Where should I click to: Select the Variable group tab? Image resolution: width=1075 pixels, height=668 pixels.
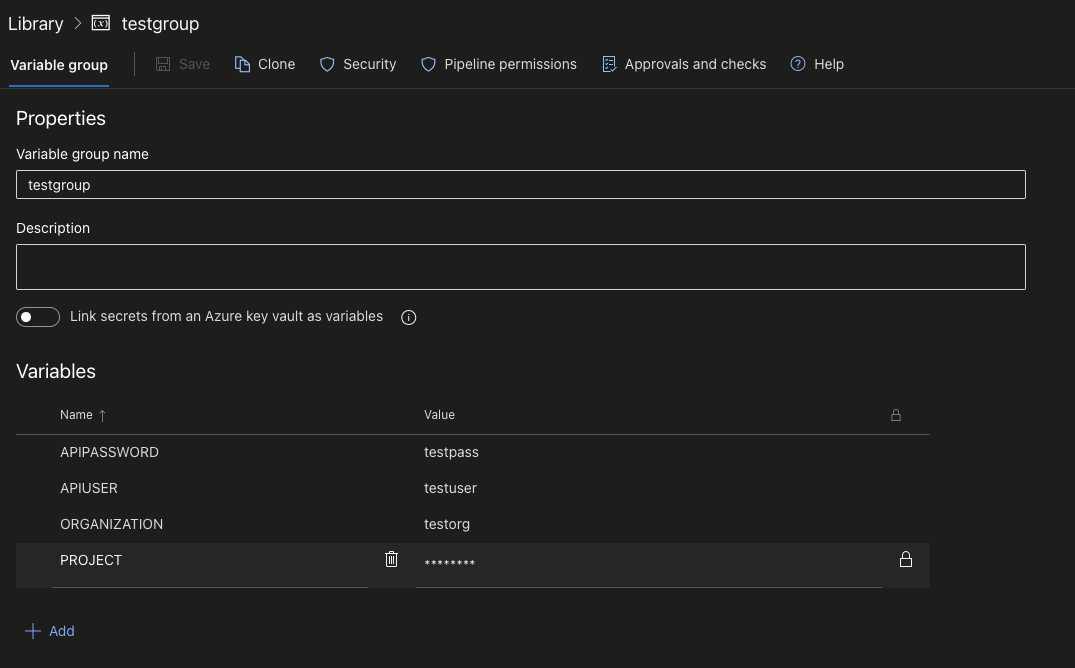tap(59, 65)
